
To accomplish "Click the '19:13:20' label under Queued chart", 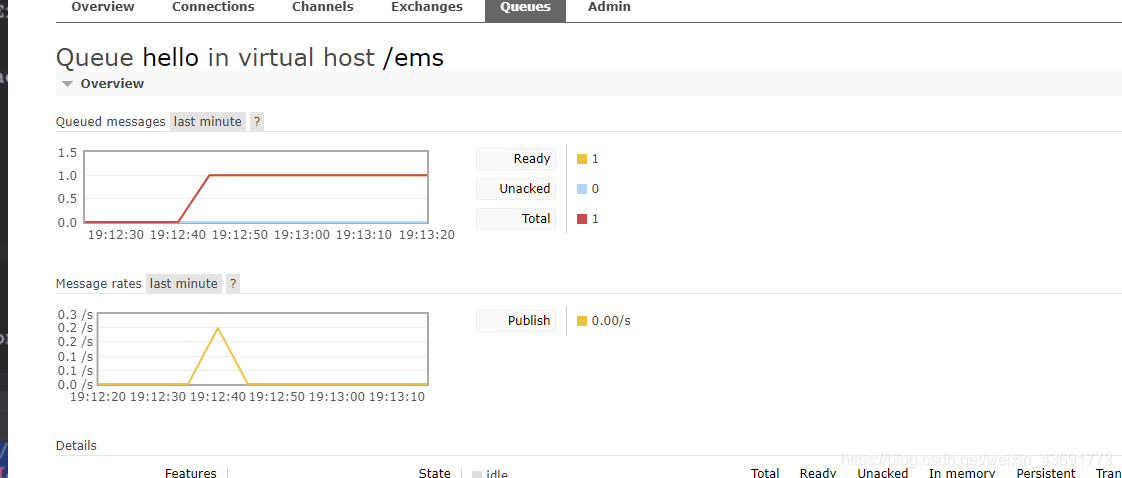I will point(426,235).
